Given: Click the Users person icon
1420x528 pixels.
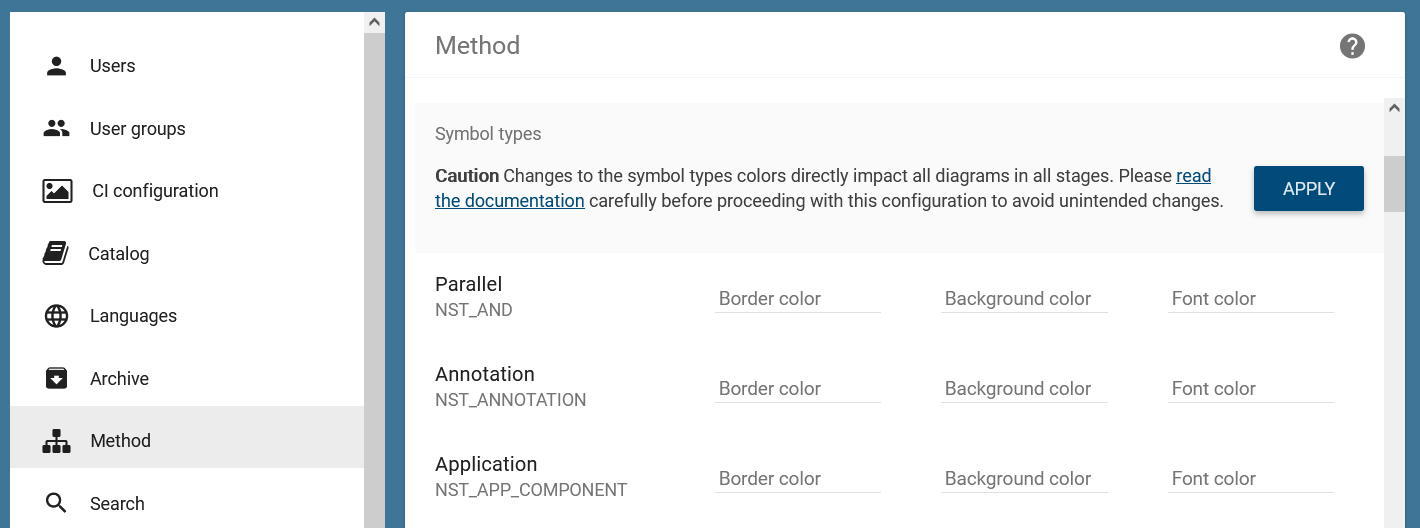Looking at the screenshot, I should point(57,66).
